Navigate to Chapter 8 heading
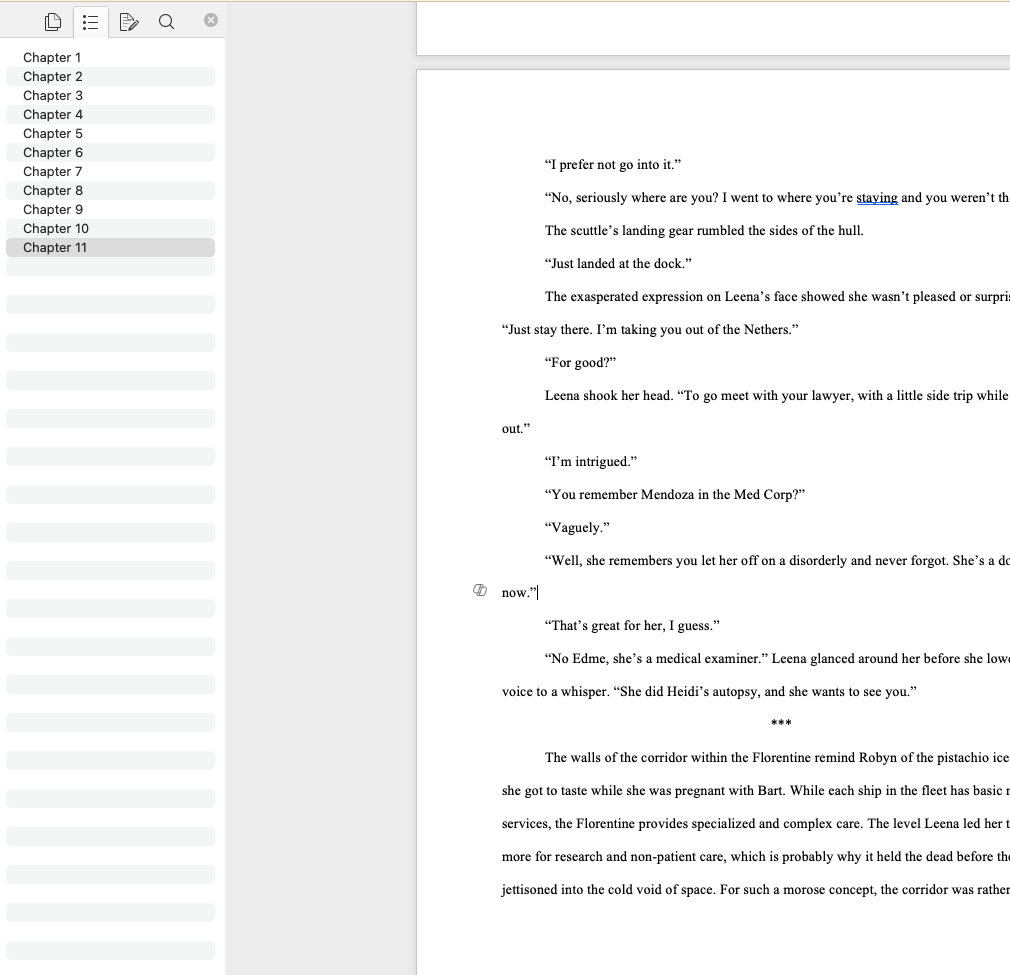Screen dimensions: 1010x975 (53, 191)
